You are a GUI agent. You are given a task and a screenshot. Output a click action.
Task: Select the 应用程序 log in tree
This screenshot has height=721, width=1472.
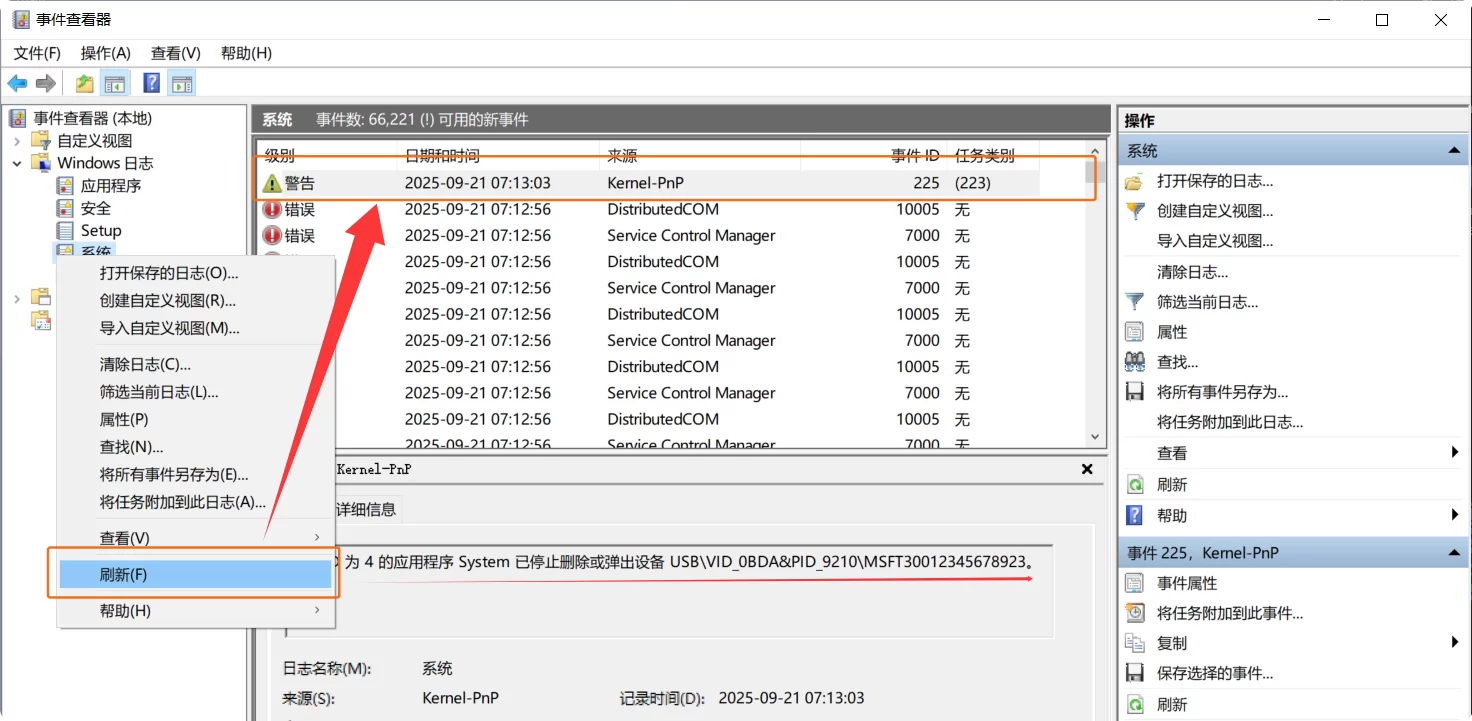point(111,186)
